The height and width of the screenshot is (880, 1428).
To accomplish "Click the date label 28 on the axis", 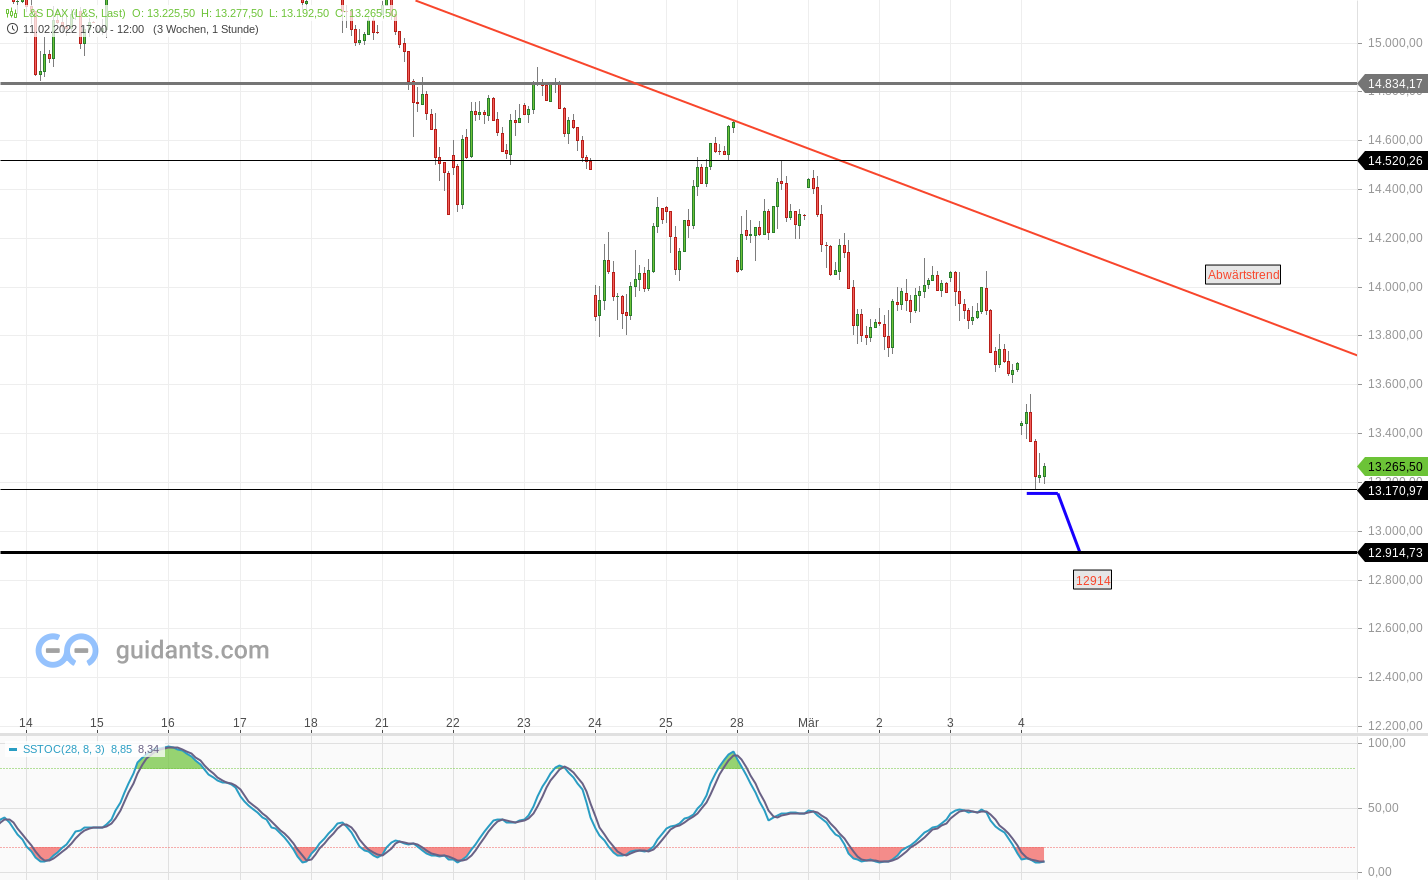I will [x=738, y=723].
